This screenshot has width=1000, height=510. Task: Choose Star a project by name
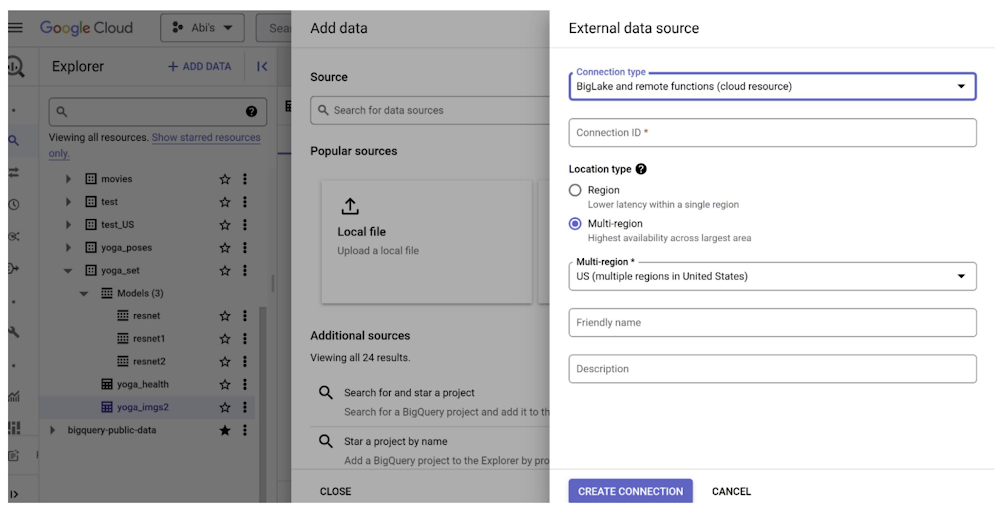click(395, 441)
